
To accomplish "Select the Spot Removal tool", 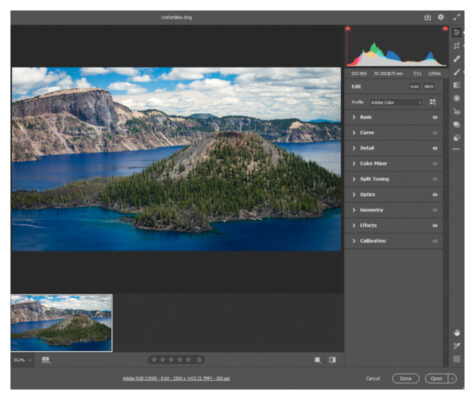I will (x=457, y=59).
